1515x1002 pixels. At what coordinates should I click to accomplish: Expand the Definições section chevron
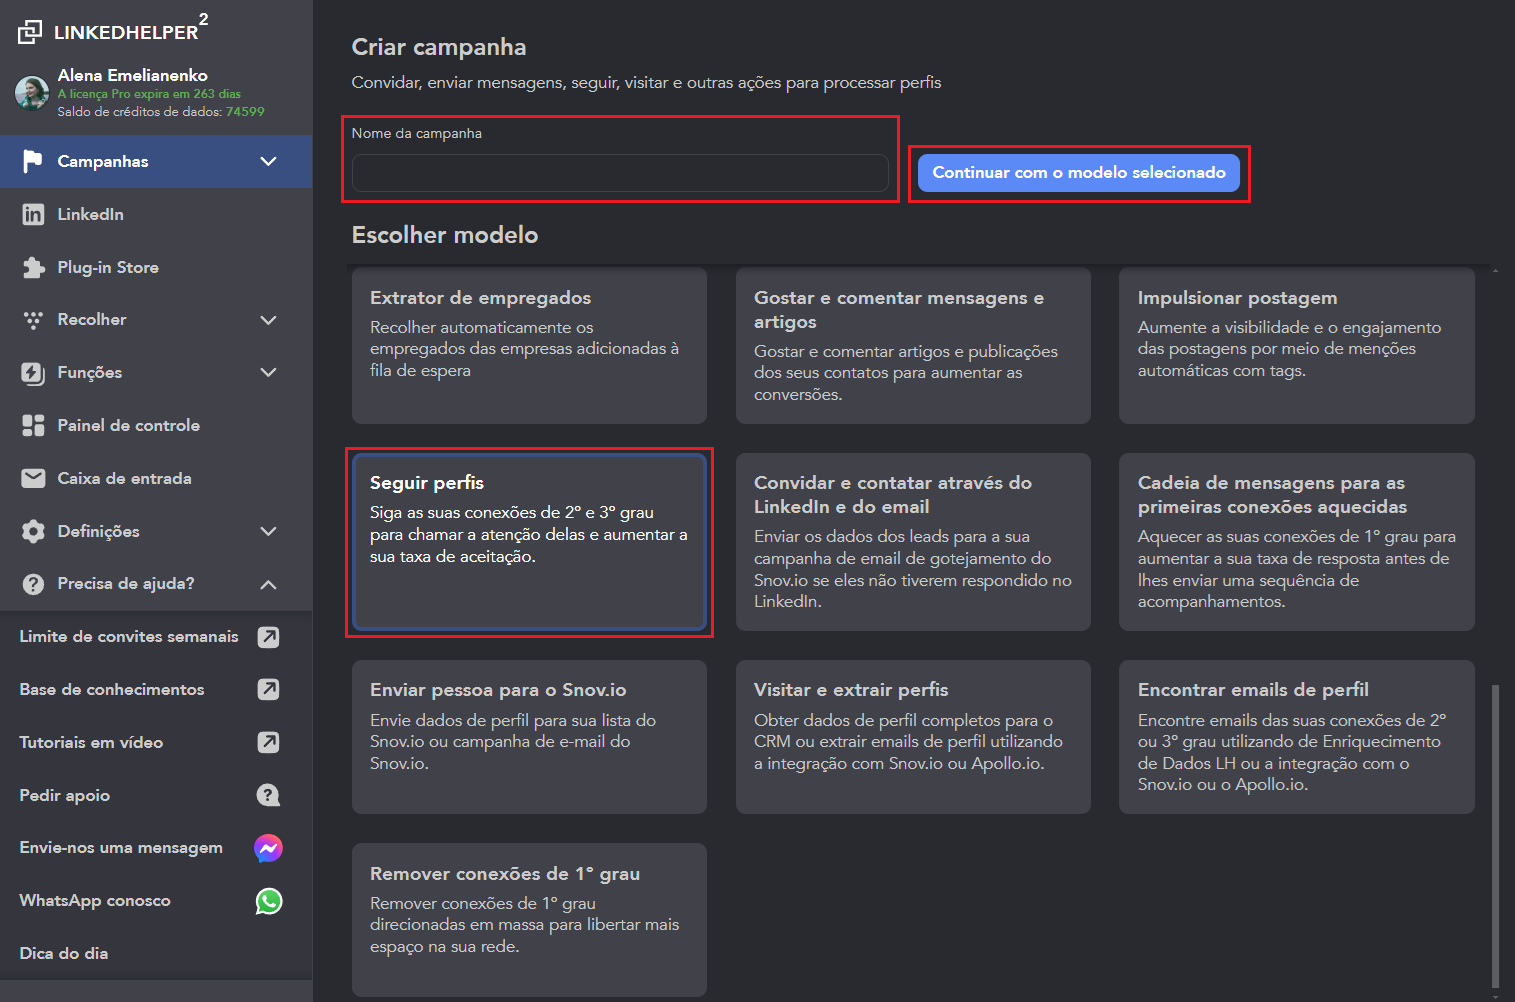268,531
